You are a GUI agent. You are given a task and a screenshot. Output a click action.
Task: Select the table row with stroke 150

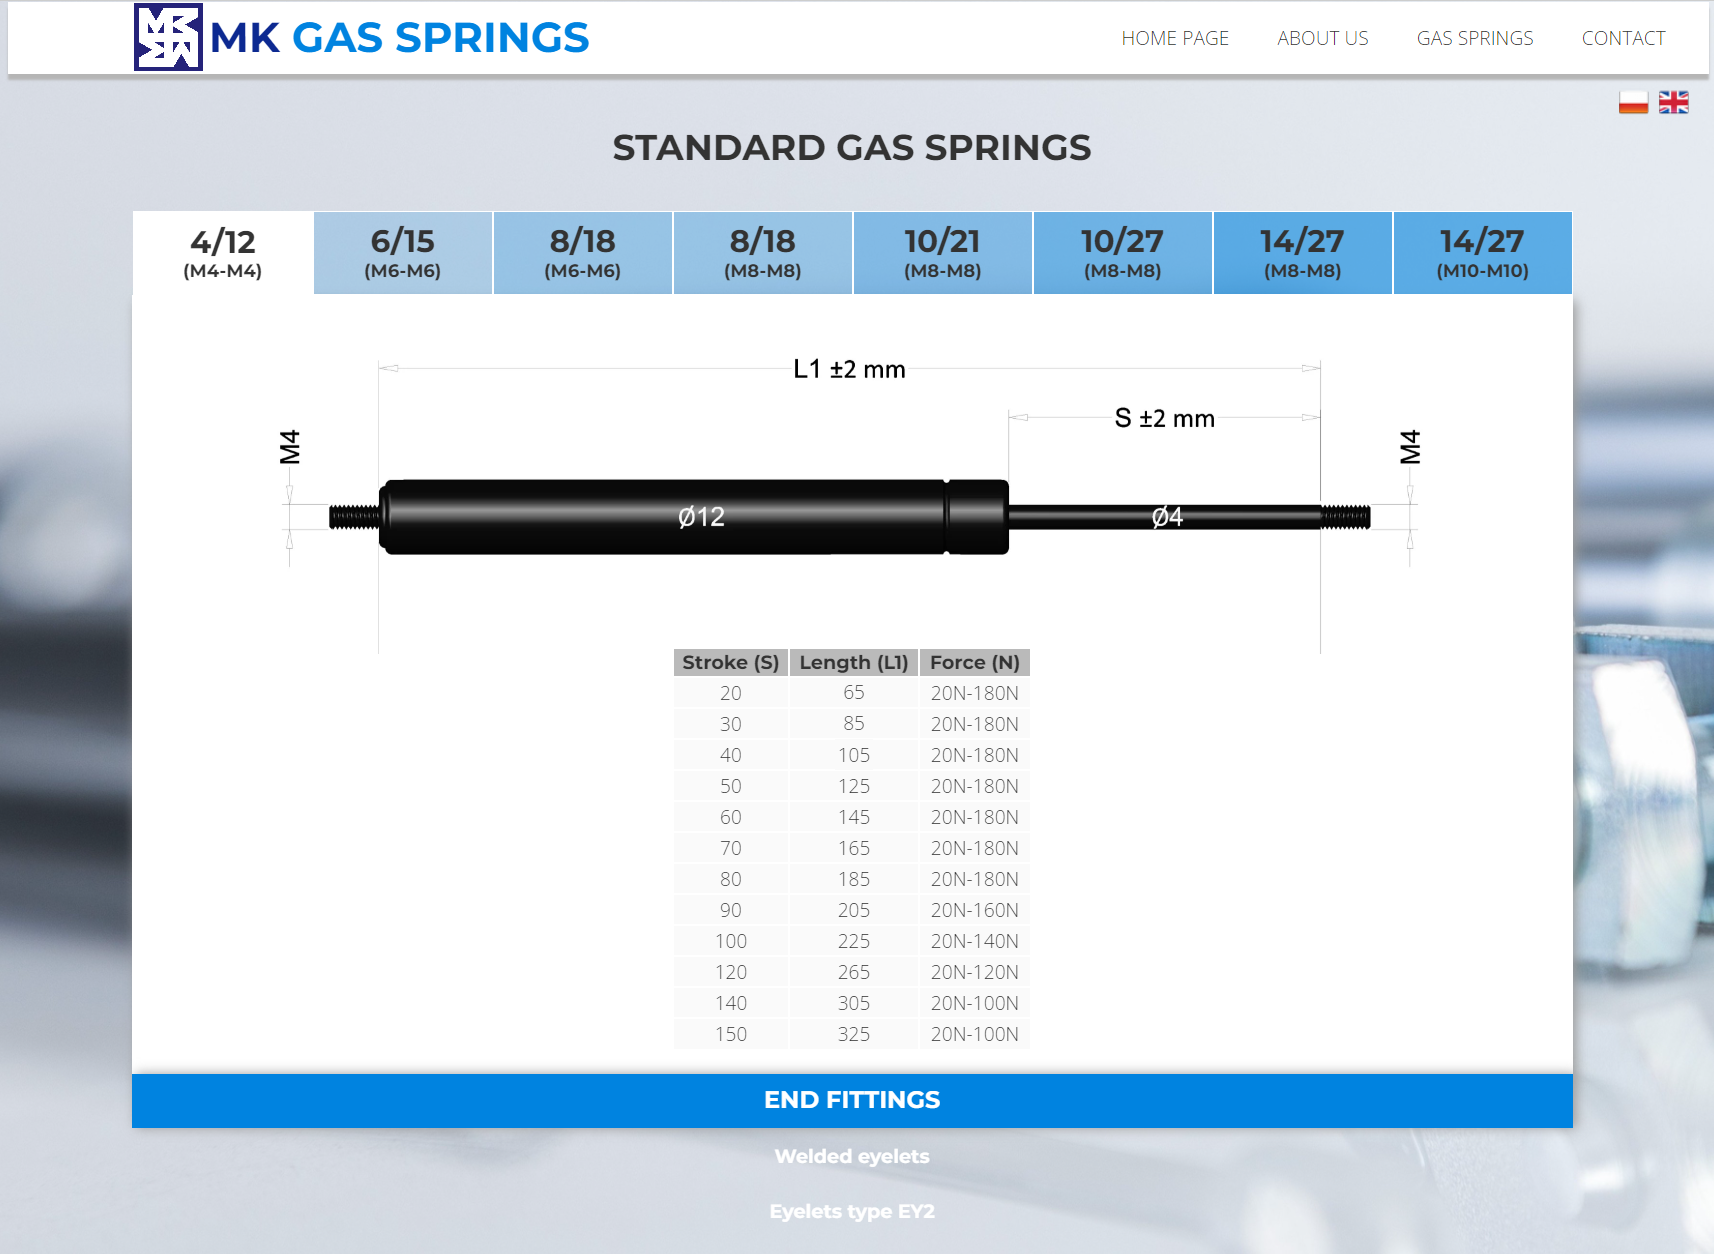(852, 1034)
